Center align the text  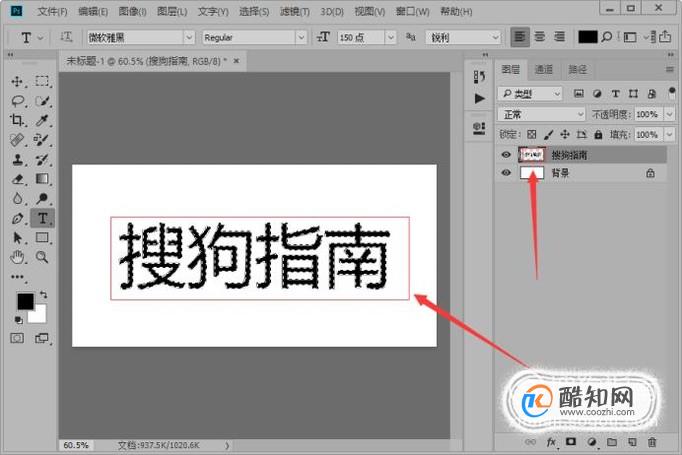pyautogui.click(x=540, y=37)
